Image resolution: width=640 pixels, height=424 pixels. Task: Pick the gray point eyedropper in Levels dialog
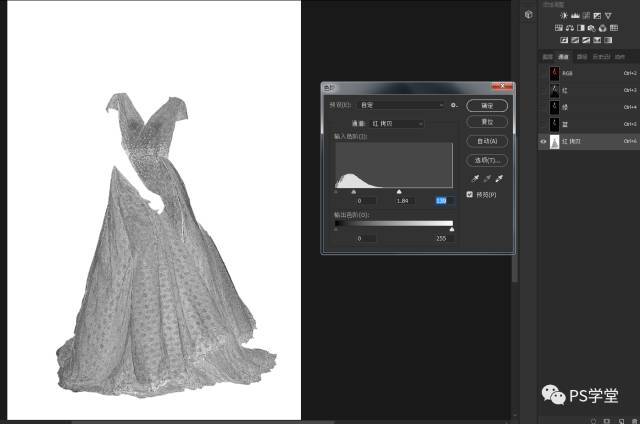pyautogui.click(x=487, y=178)
